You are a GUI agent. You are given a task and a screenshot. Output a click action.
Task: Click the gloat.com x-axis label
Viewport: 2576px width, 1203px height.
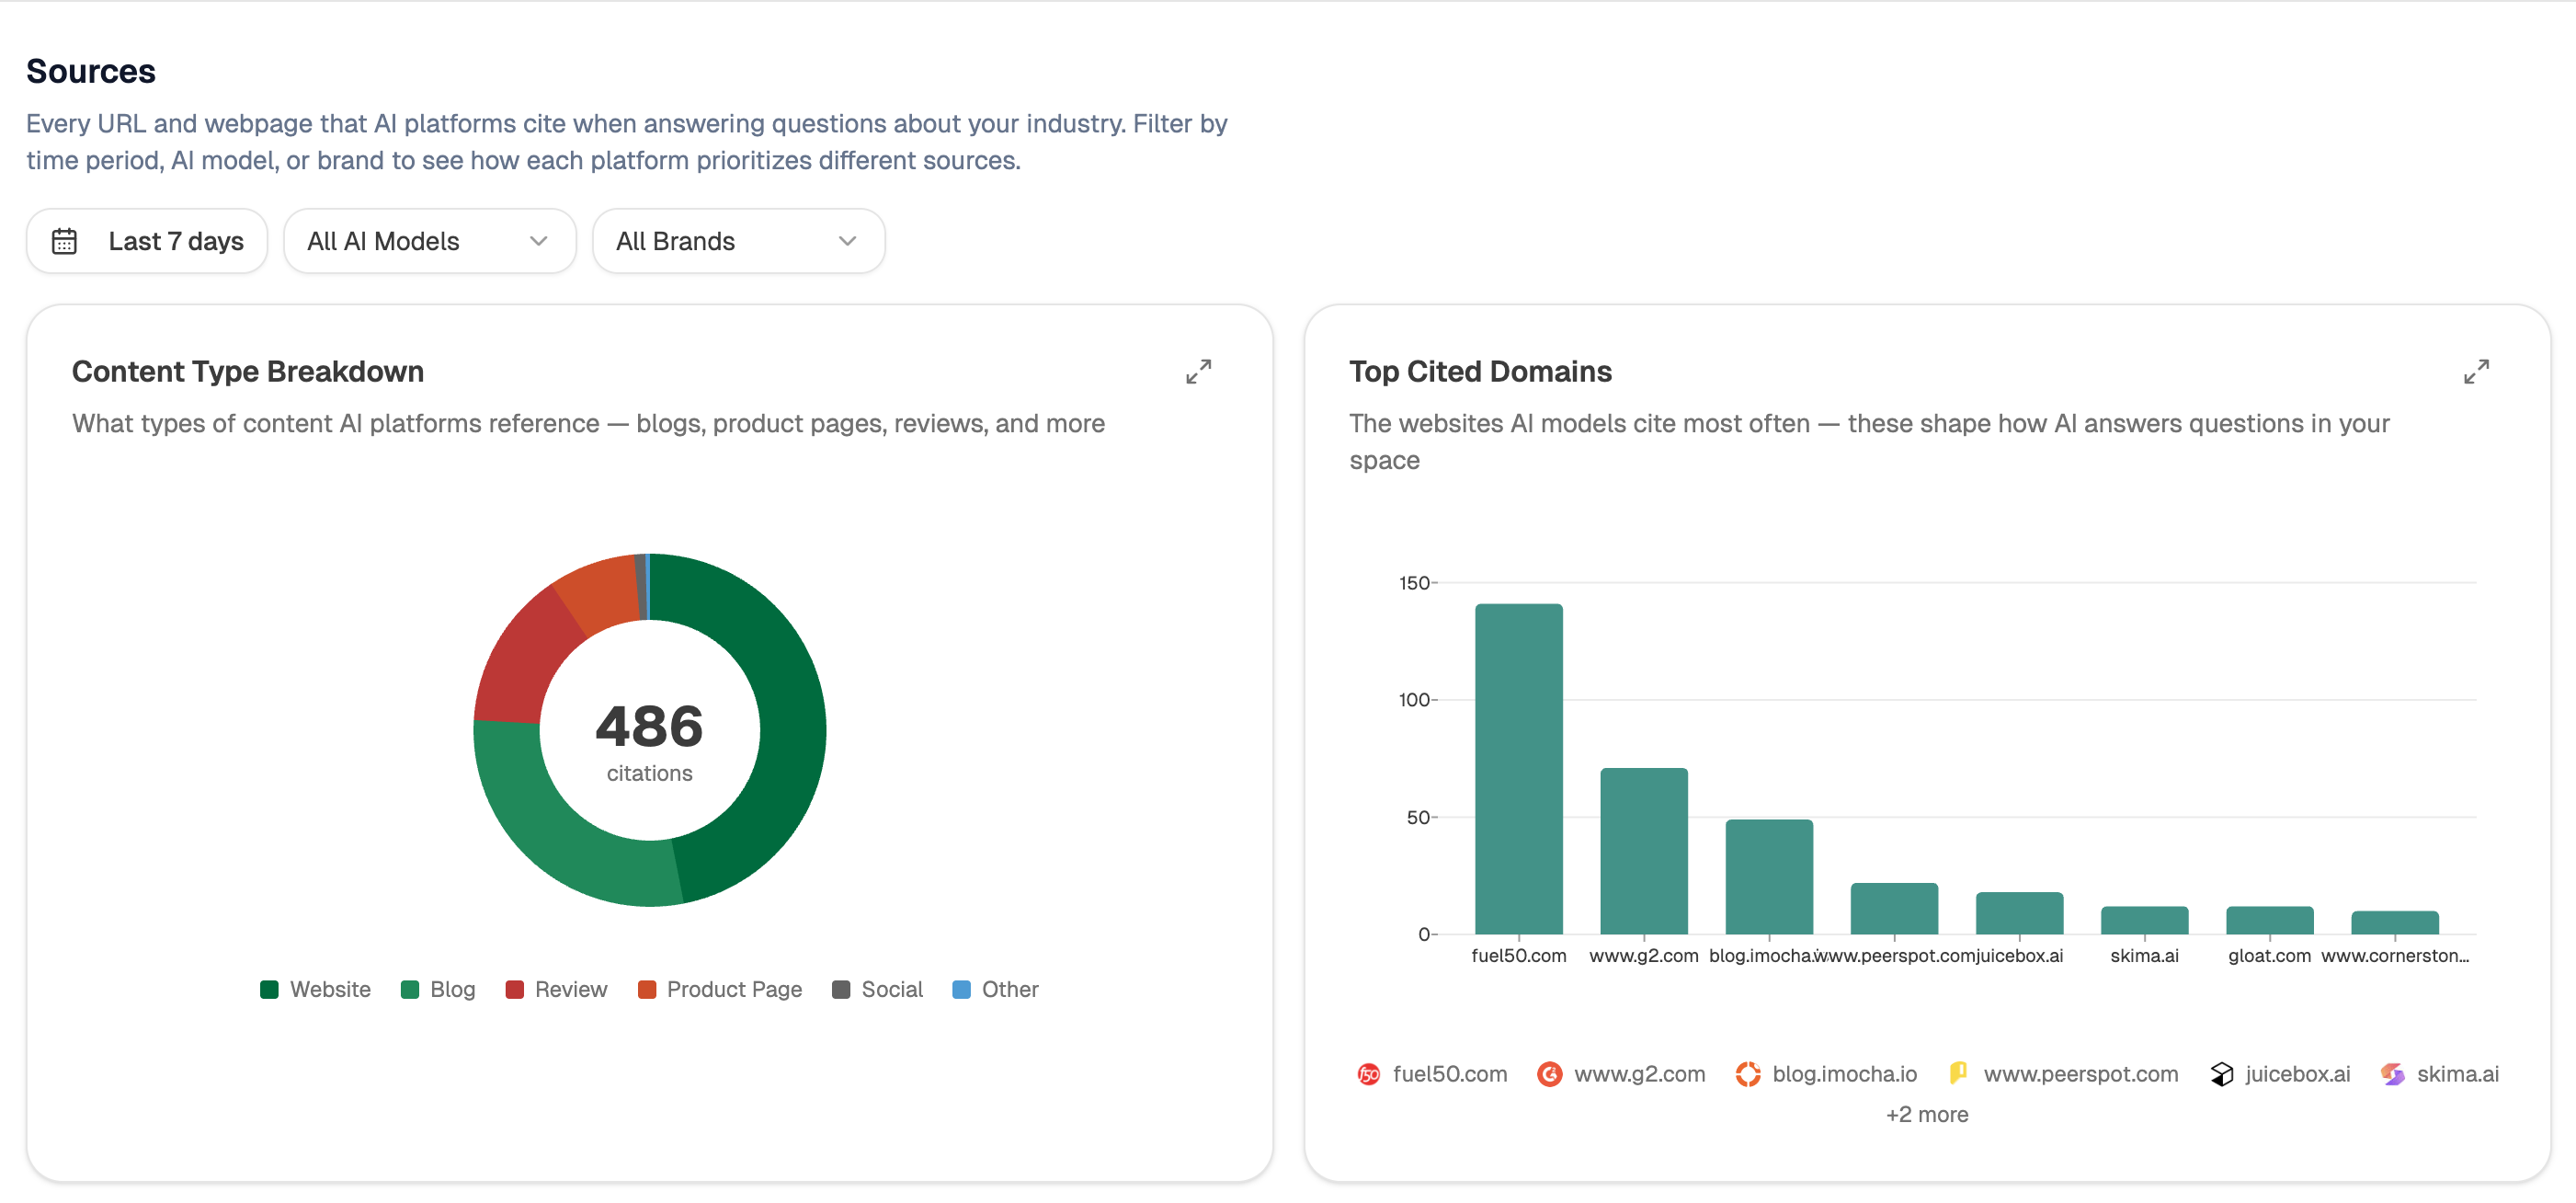(x=2269, y=955)
